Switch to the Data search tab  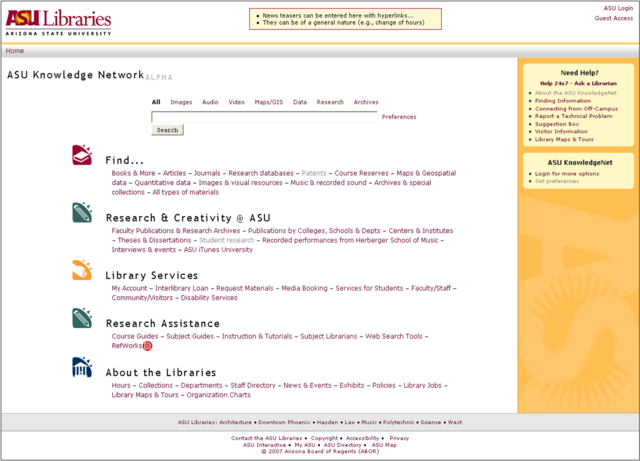click(300, 102)
